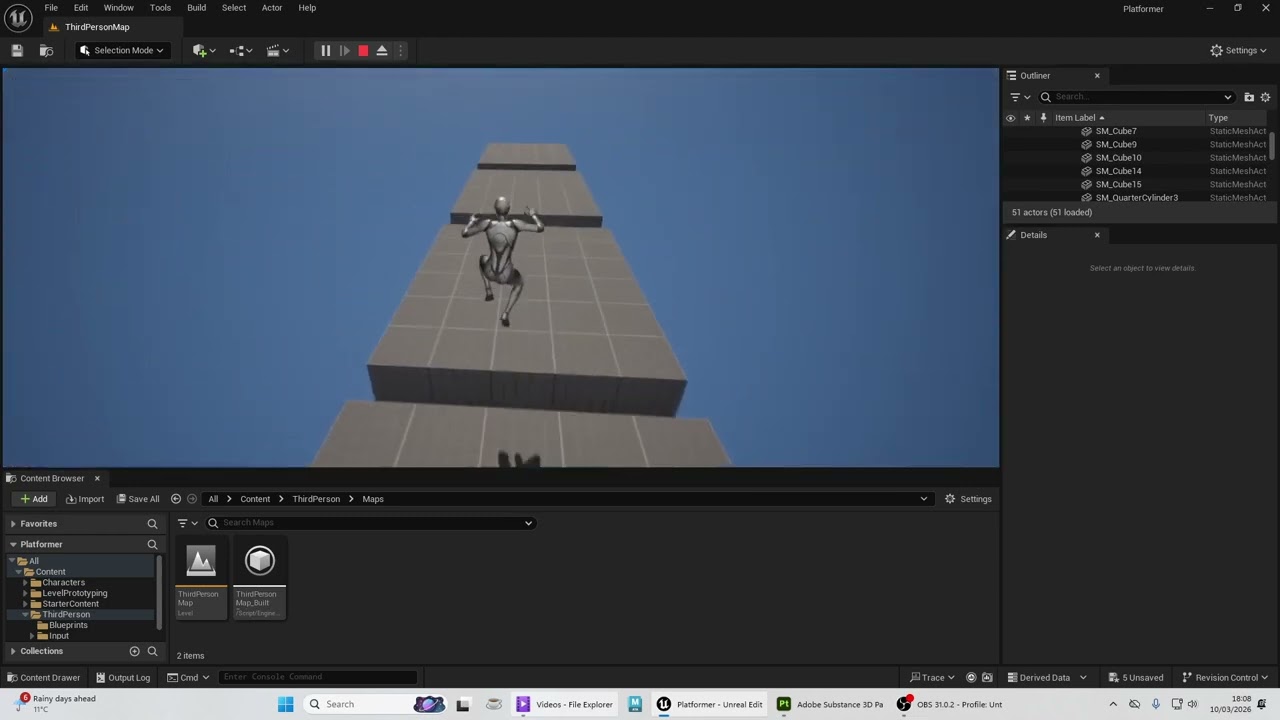This screenshot has height=720, width=1280.
Task: Open the cinematics clapperboard dropdown
Action: pyautogui.click(x=278, y=50)
